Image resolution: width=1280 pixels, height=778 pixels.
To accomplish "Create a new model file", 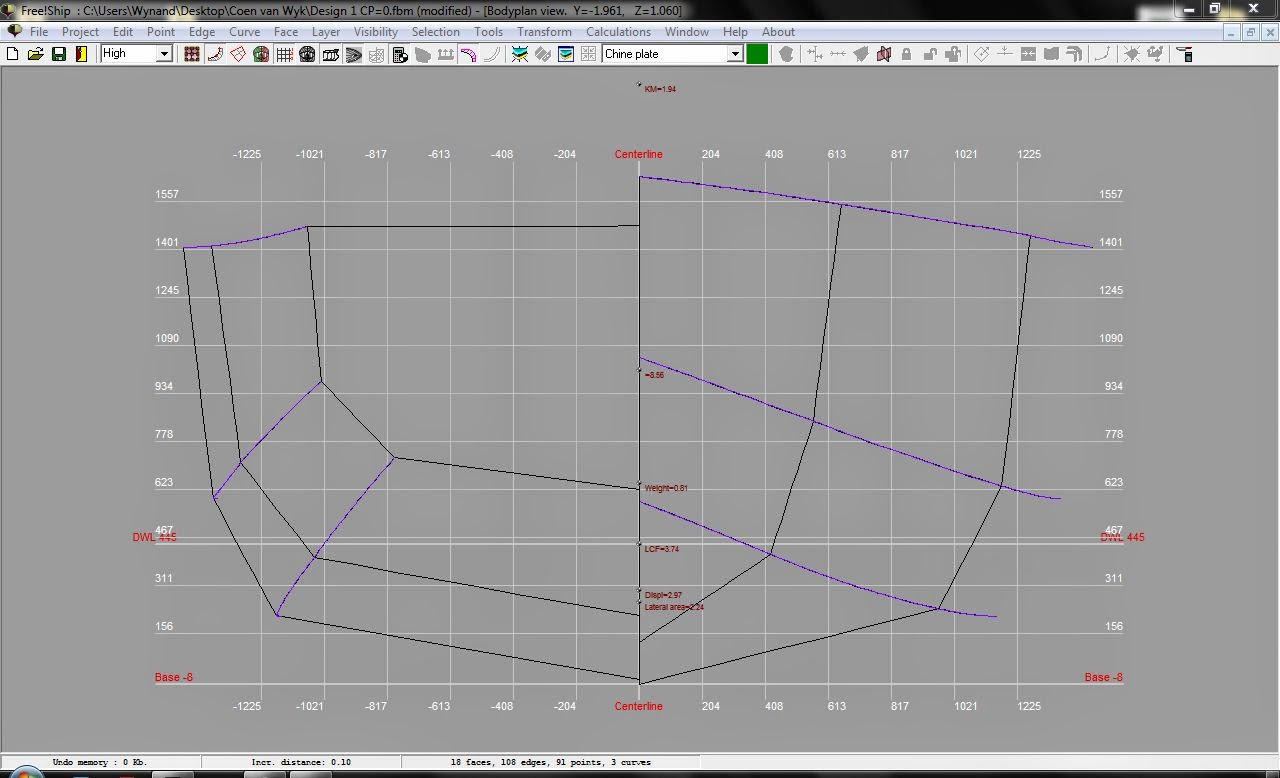I will coord(12,54).
